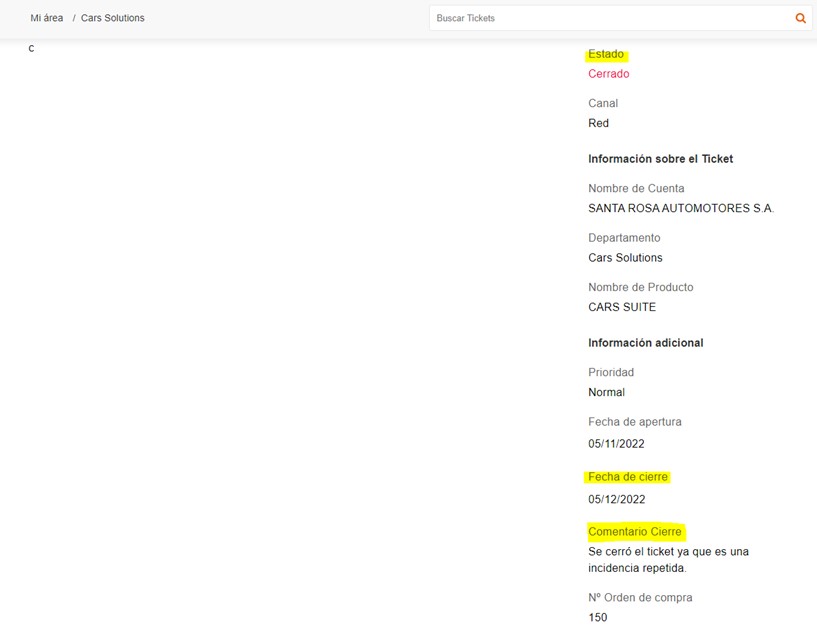Click the orange search magnifier icon

(x=800, y=18)
